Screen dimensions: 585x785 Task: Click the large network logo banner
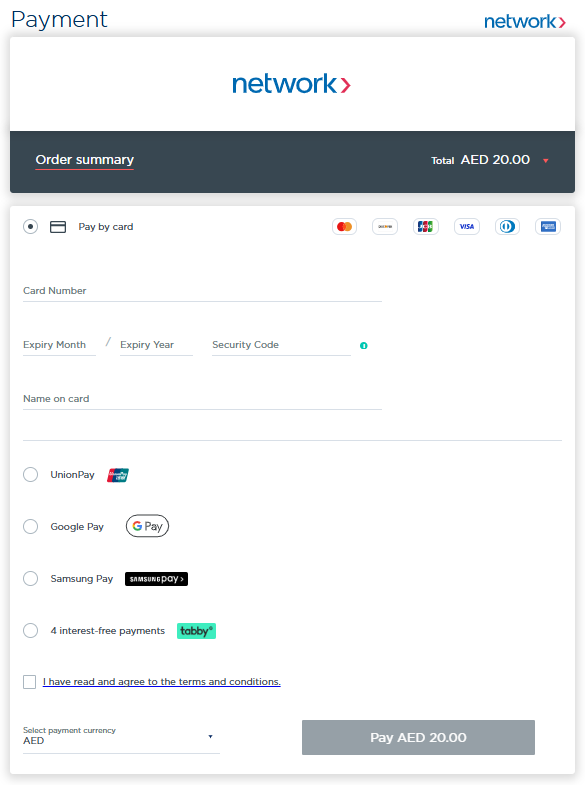(291, 84)
